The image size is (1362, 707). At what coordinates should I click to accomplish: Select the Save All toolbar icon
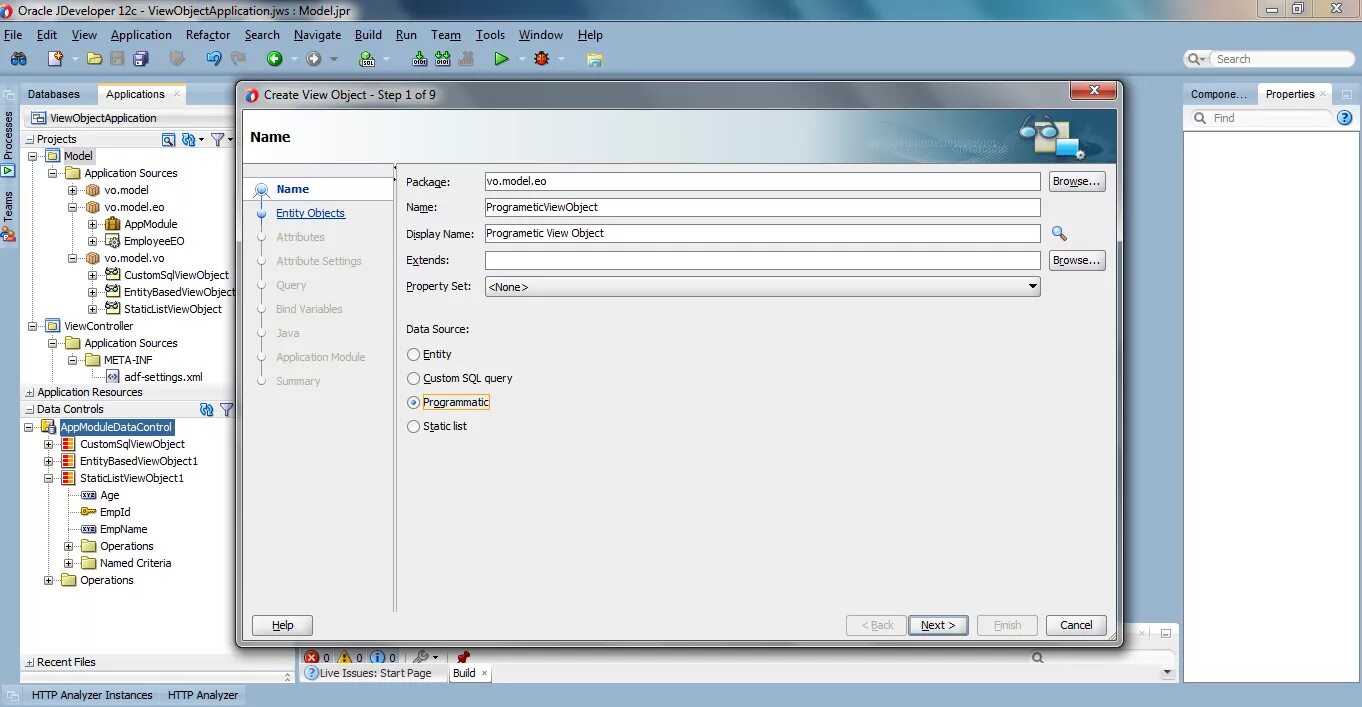(141, 59)
